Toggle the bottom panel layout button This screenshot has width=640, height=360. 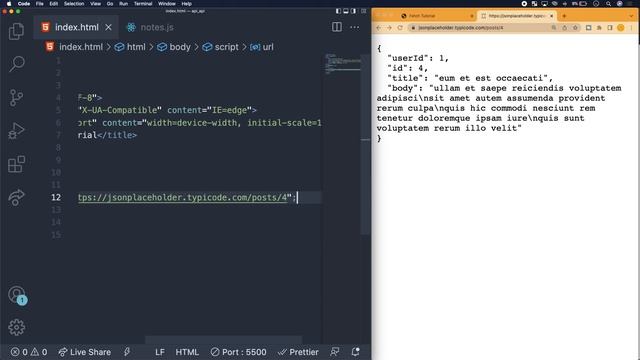pyautogui.click(x=346, y=11)
